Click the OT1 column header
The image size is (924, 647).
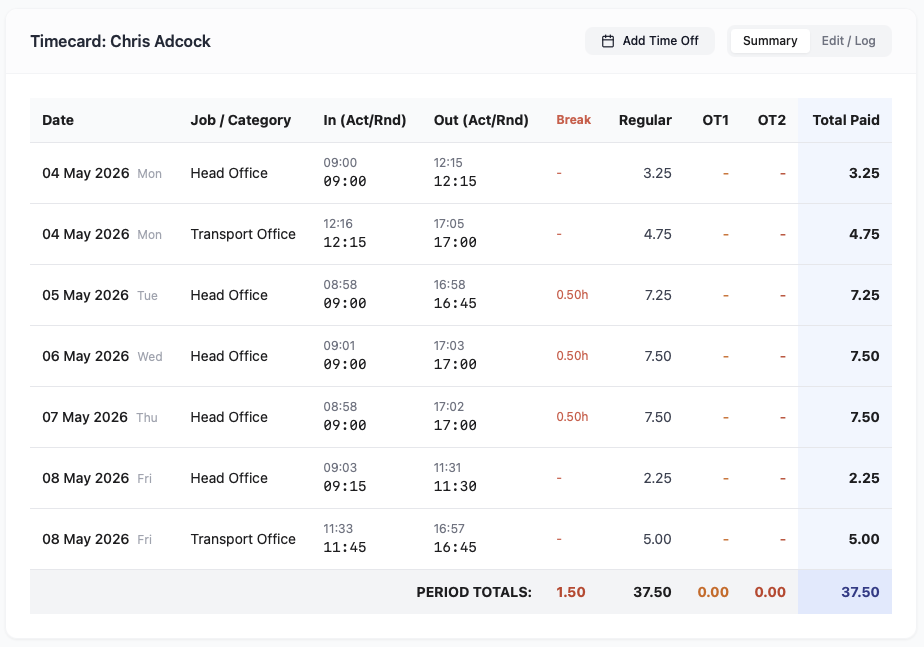[715, 120]
